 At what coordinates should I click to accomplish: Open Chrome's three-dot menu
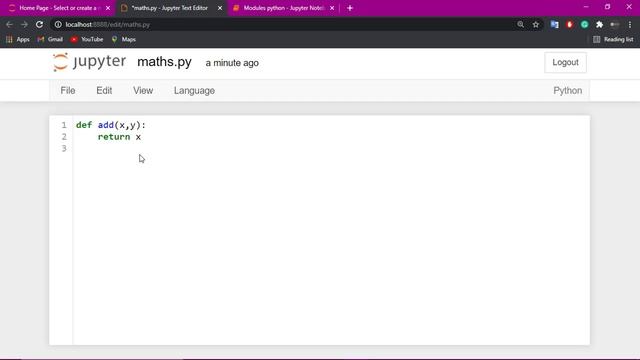[x=630, y=24]
